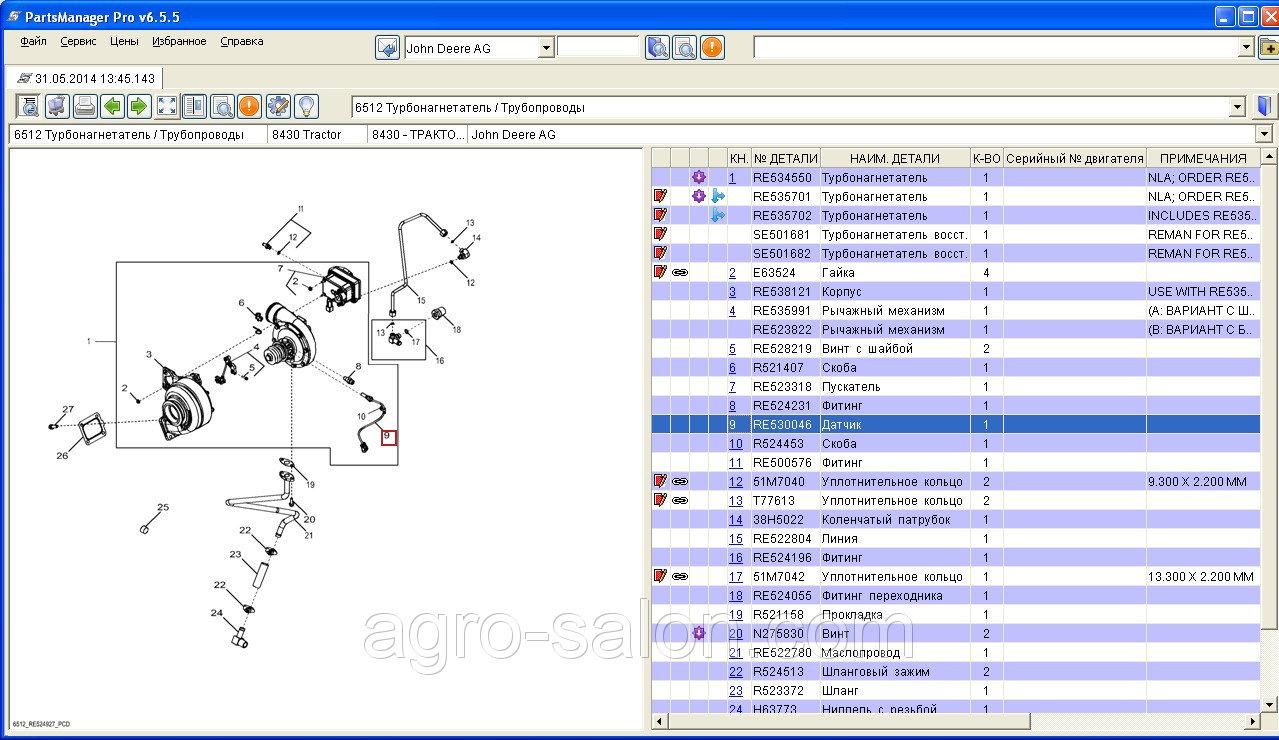Click the shopping cart icon in toolbar
This screenshot has width=1279, height=740.
56,106
